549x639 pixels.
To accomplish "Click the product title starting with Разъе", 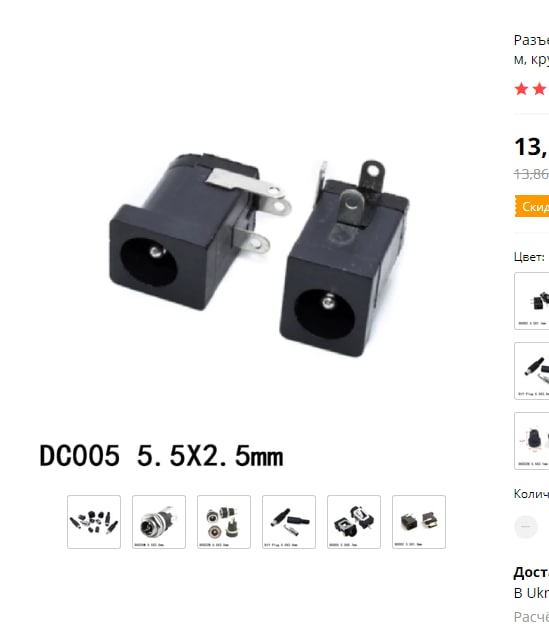I will click(x=531, y=50).
